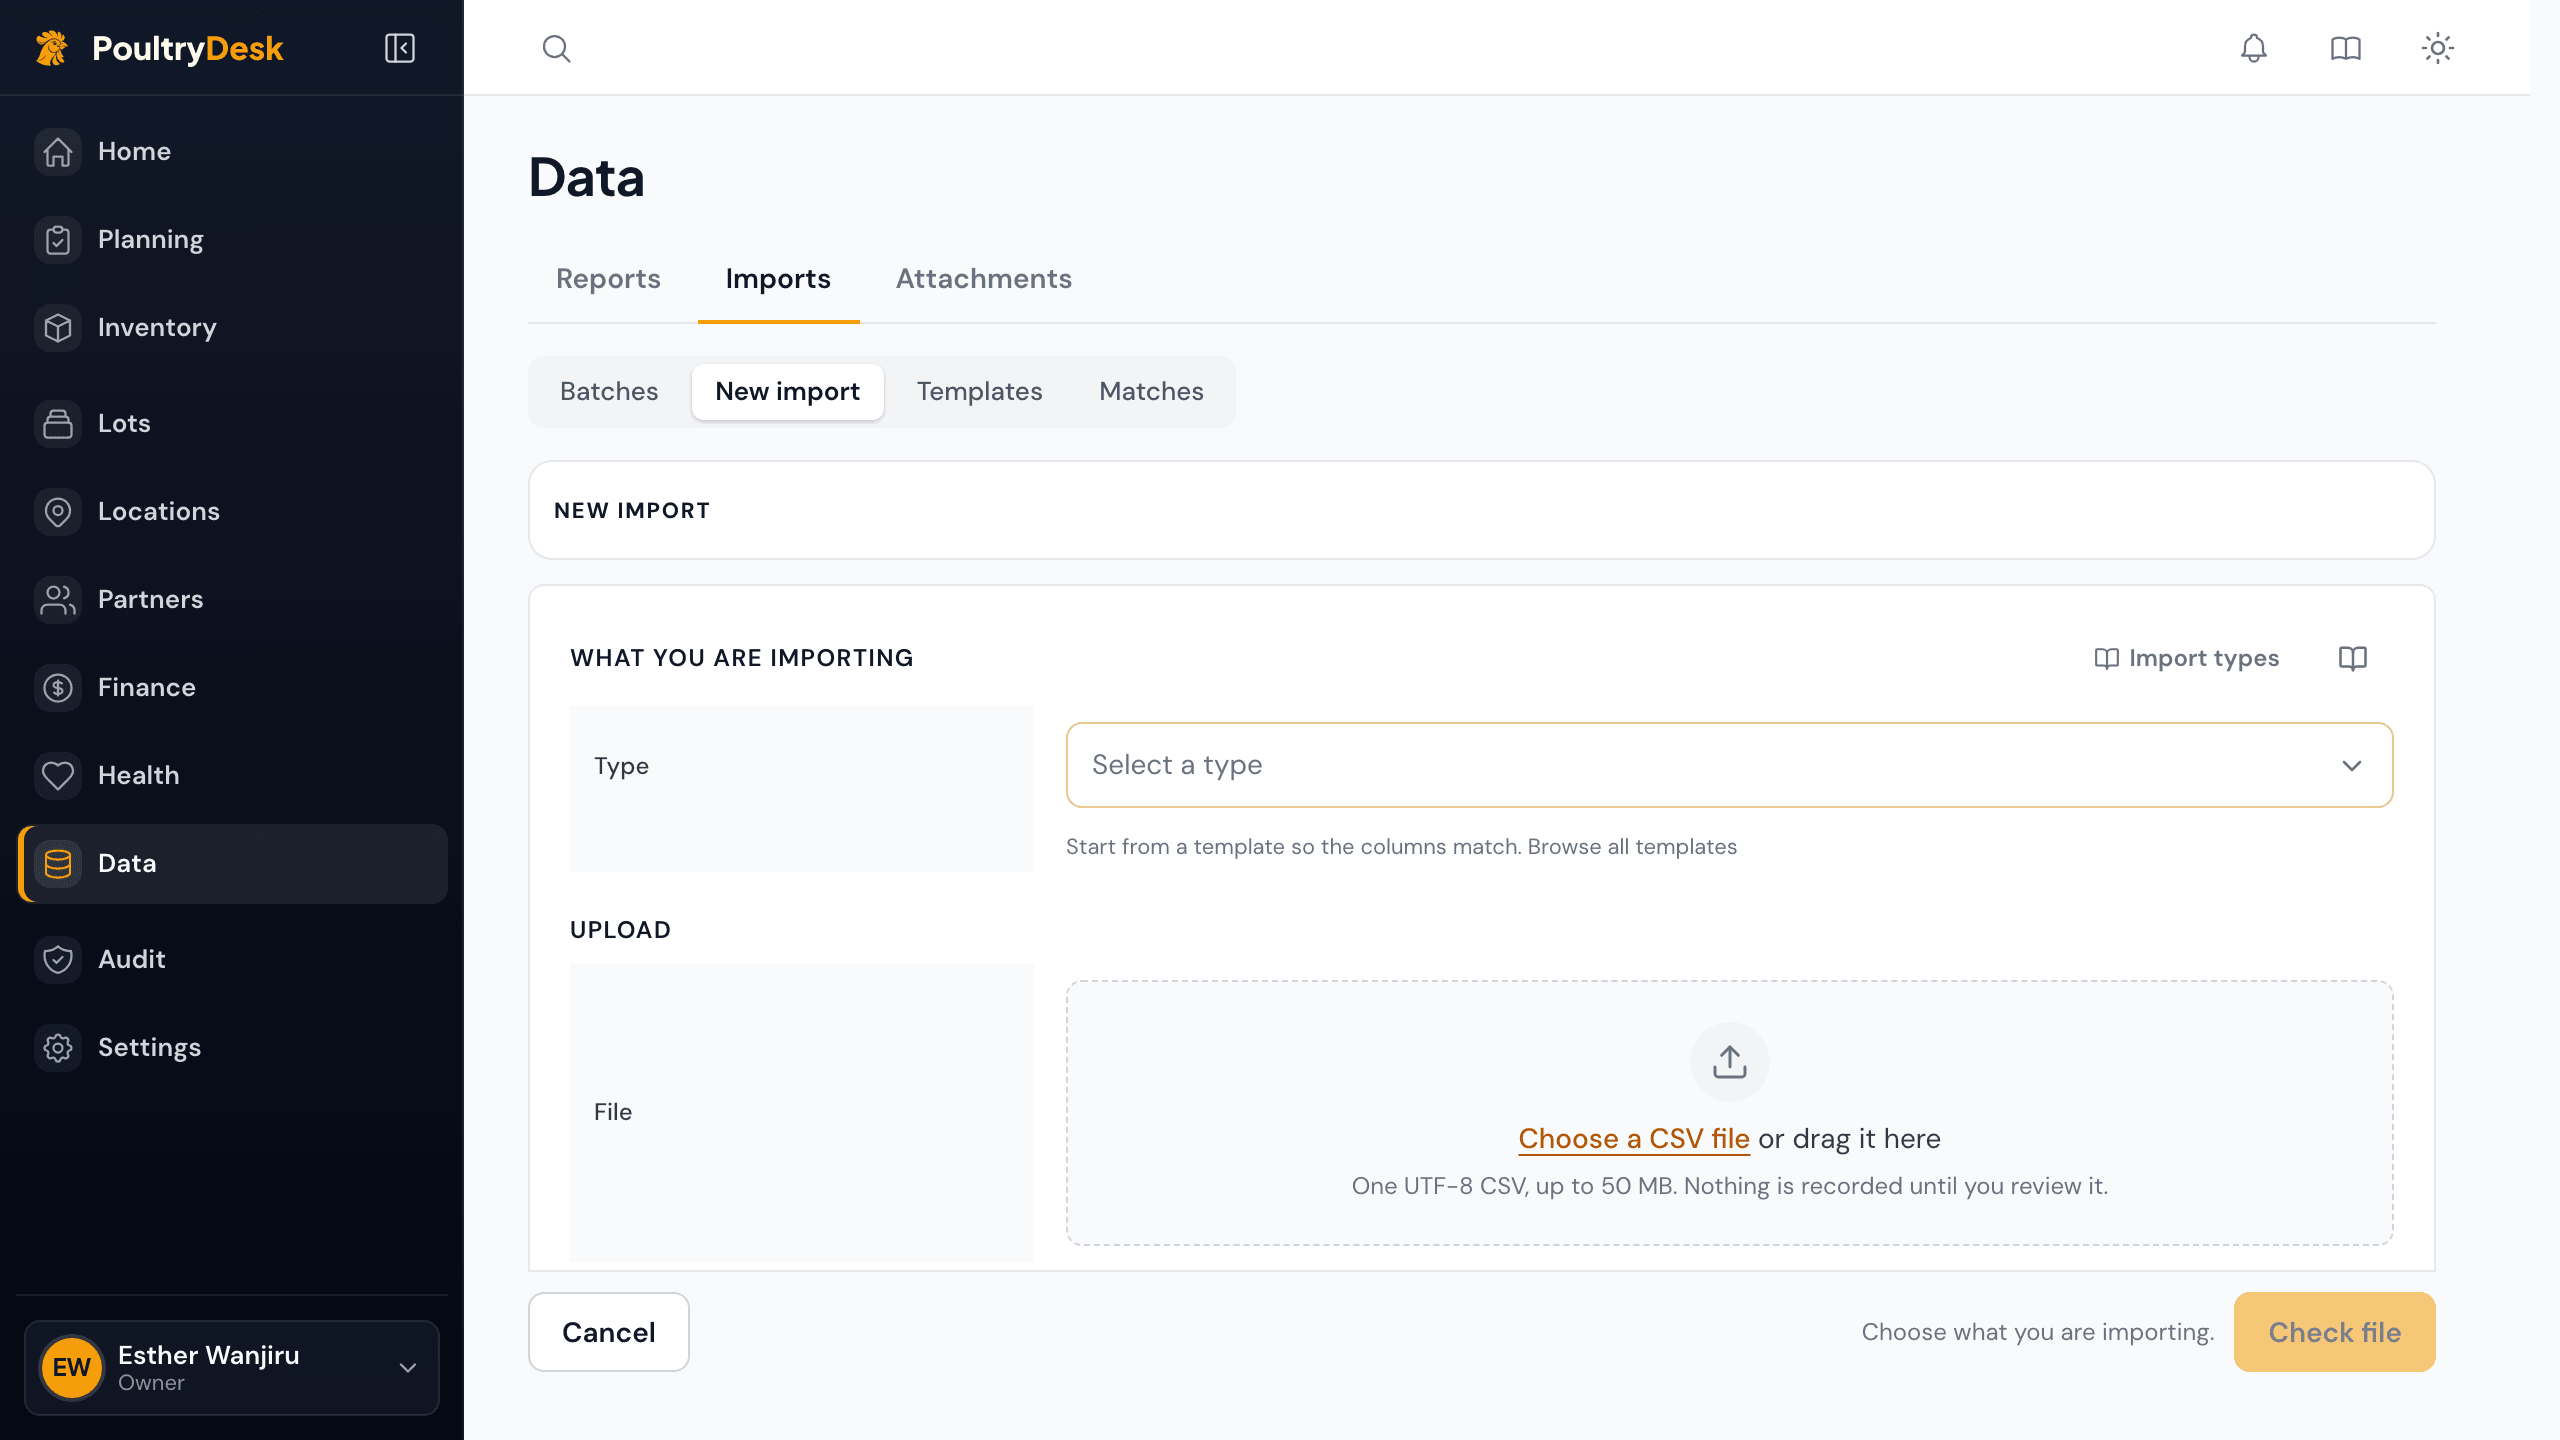2560x1440 pixels.
Task: Click the 'Choose what you are importing.' text
Action: tap(2037, 1333)
